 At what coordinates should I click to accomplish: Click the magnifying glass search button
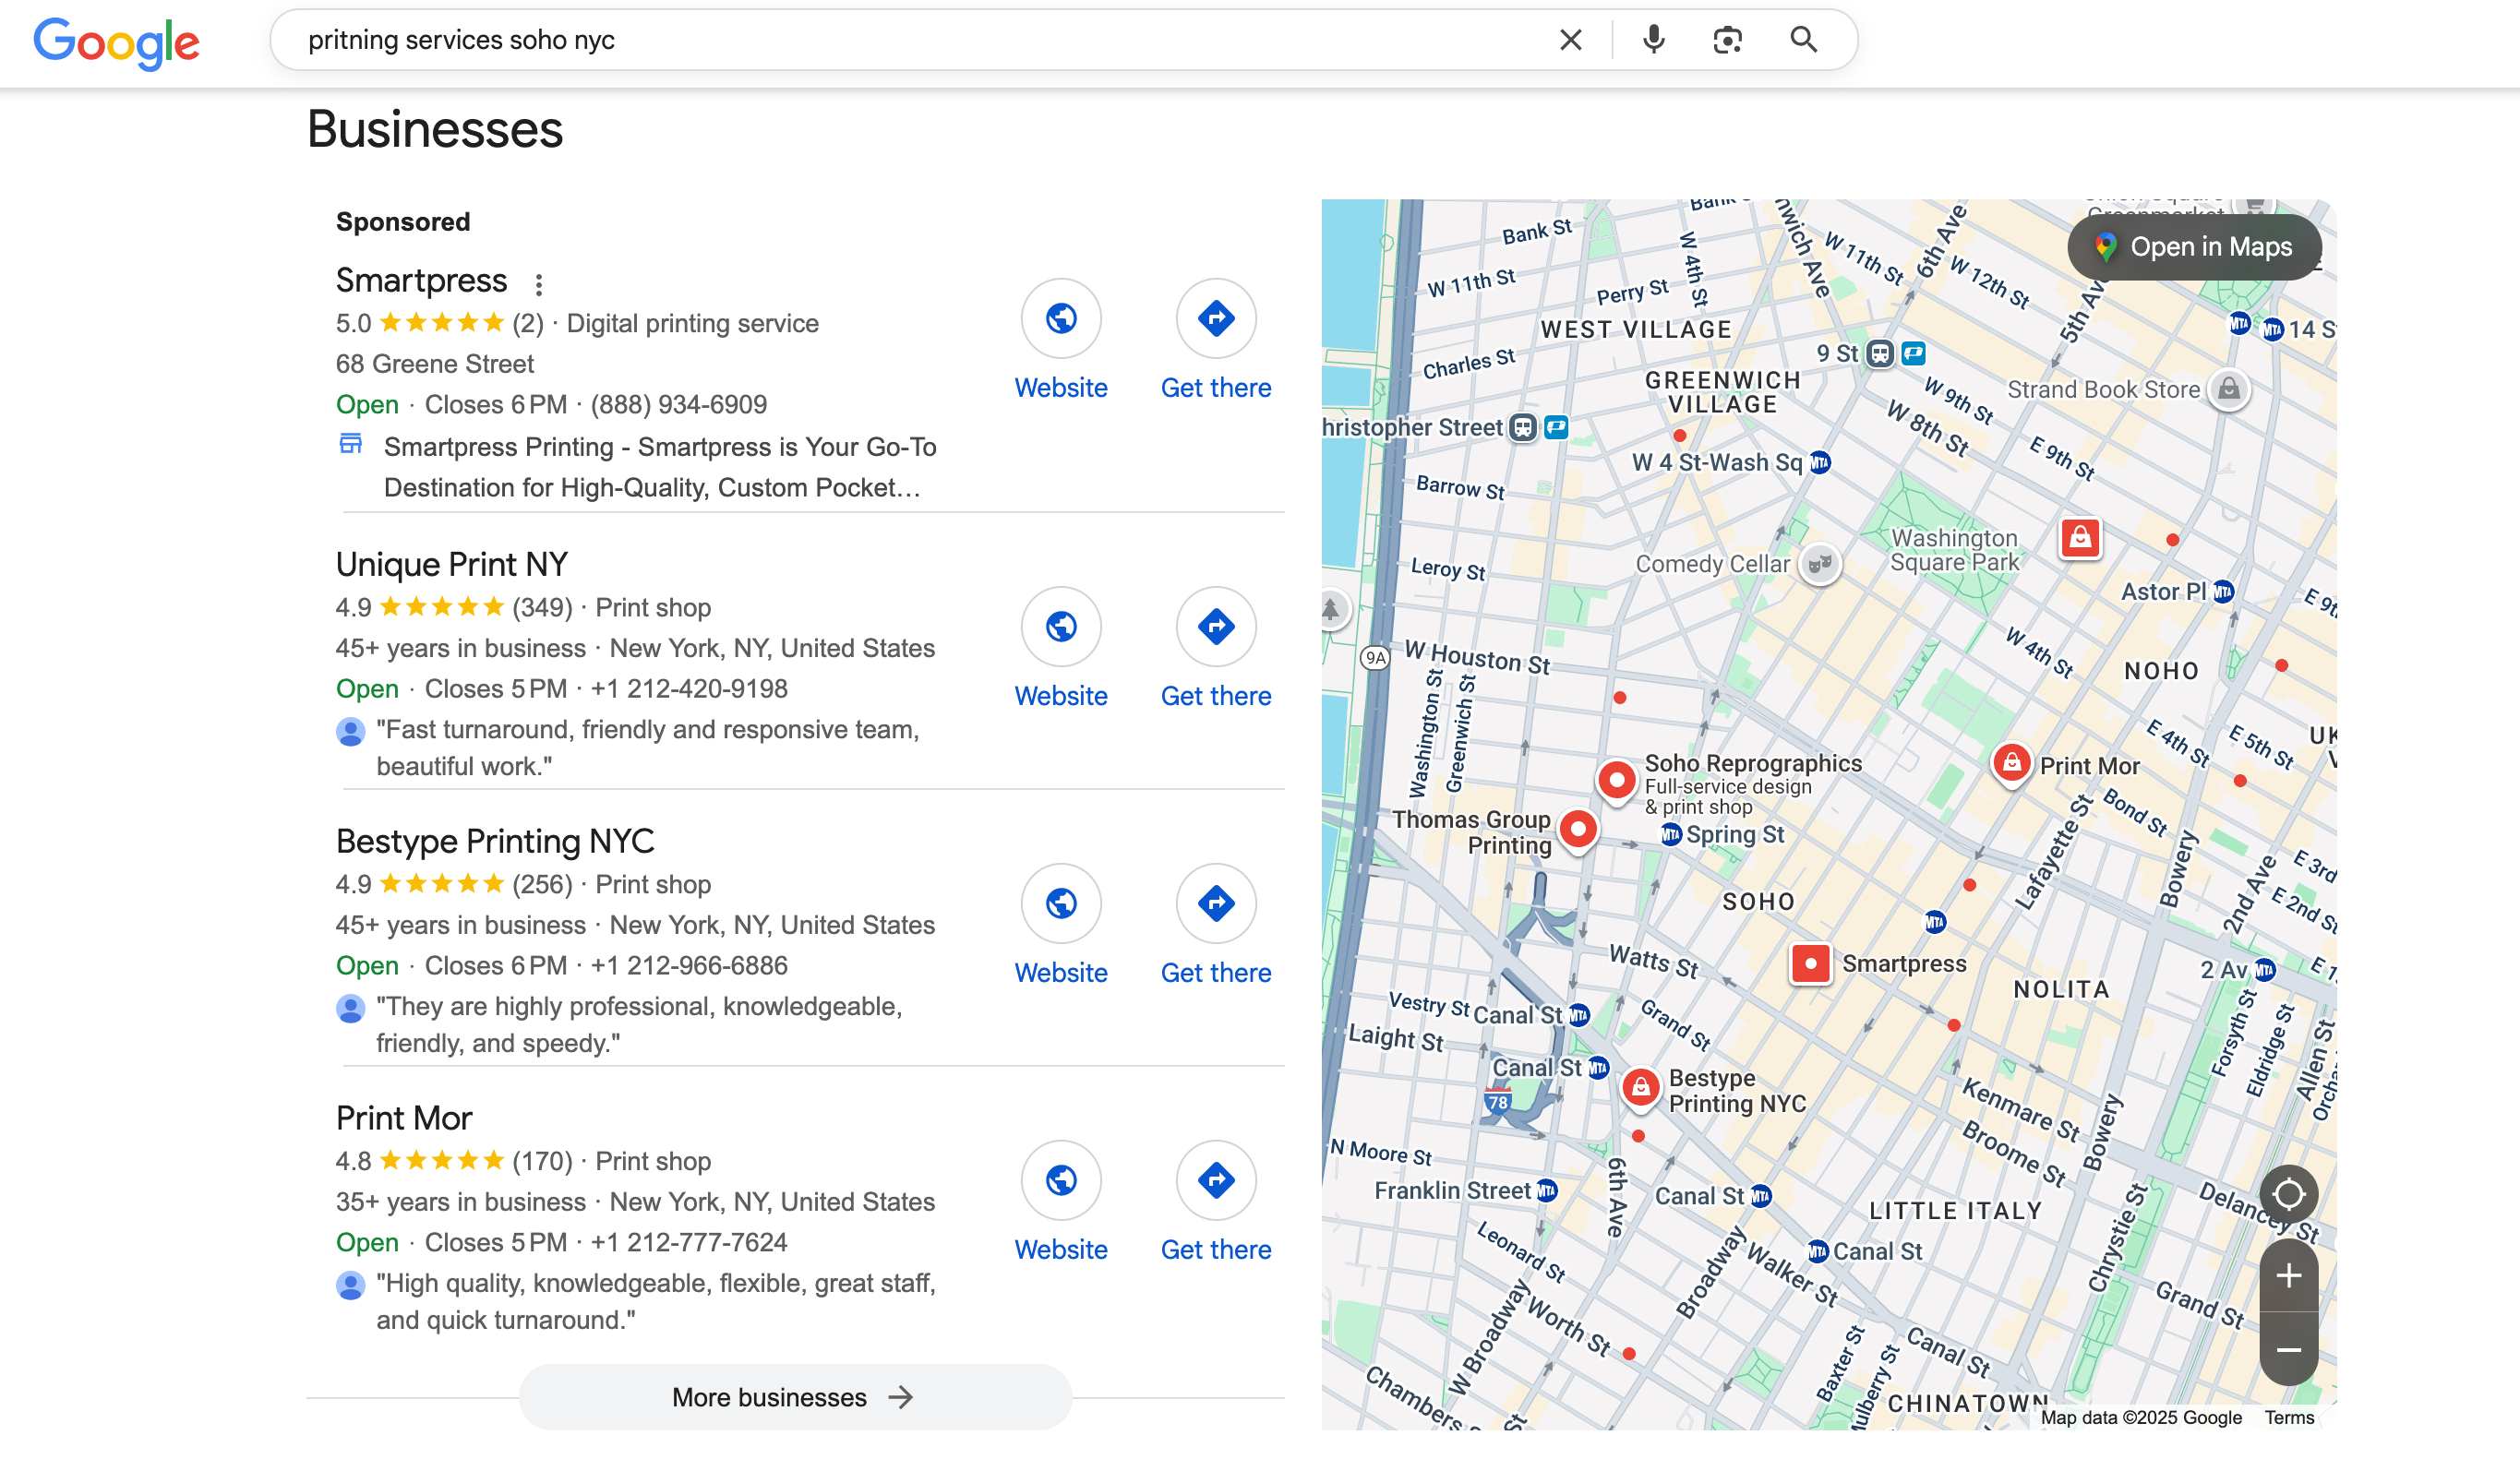[x=1803, y=40]
